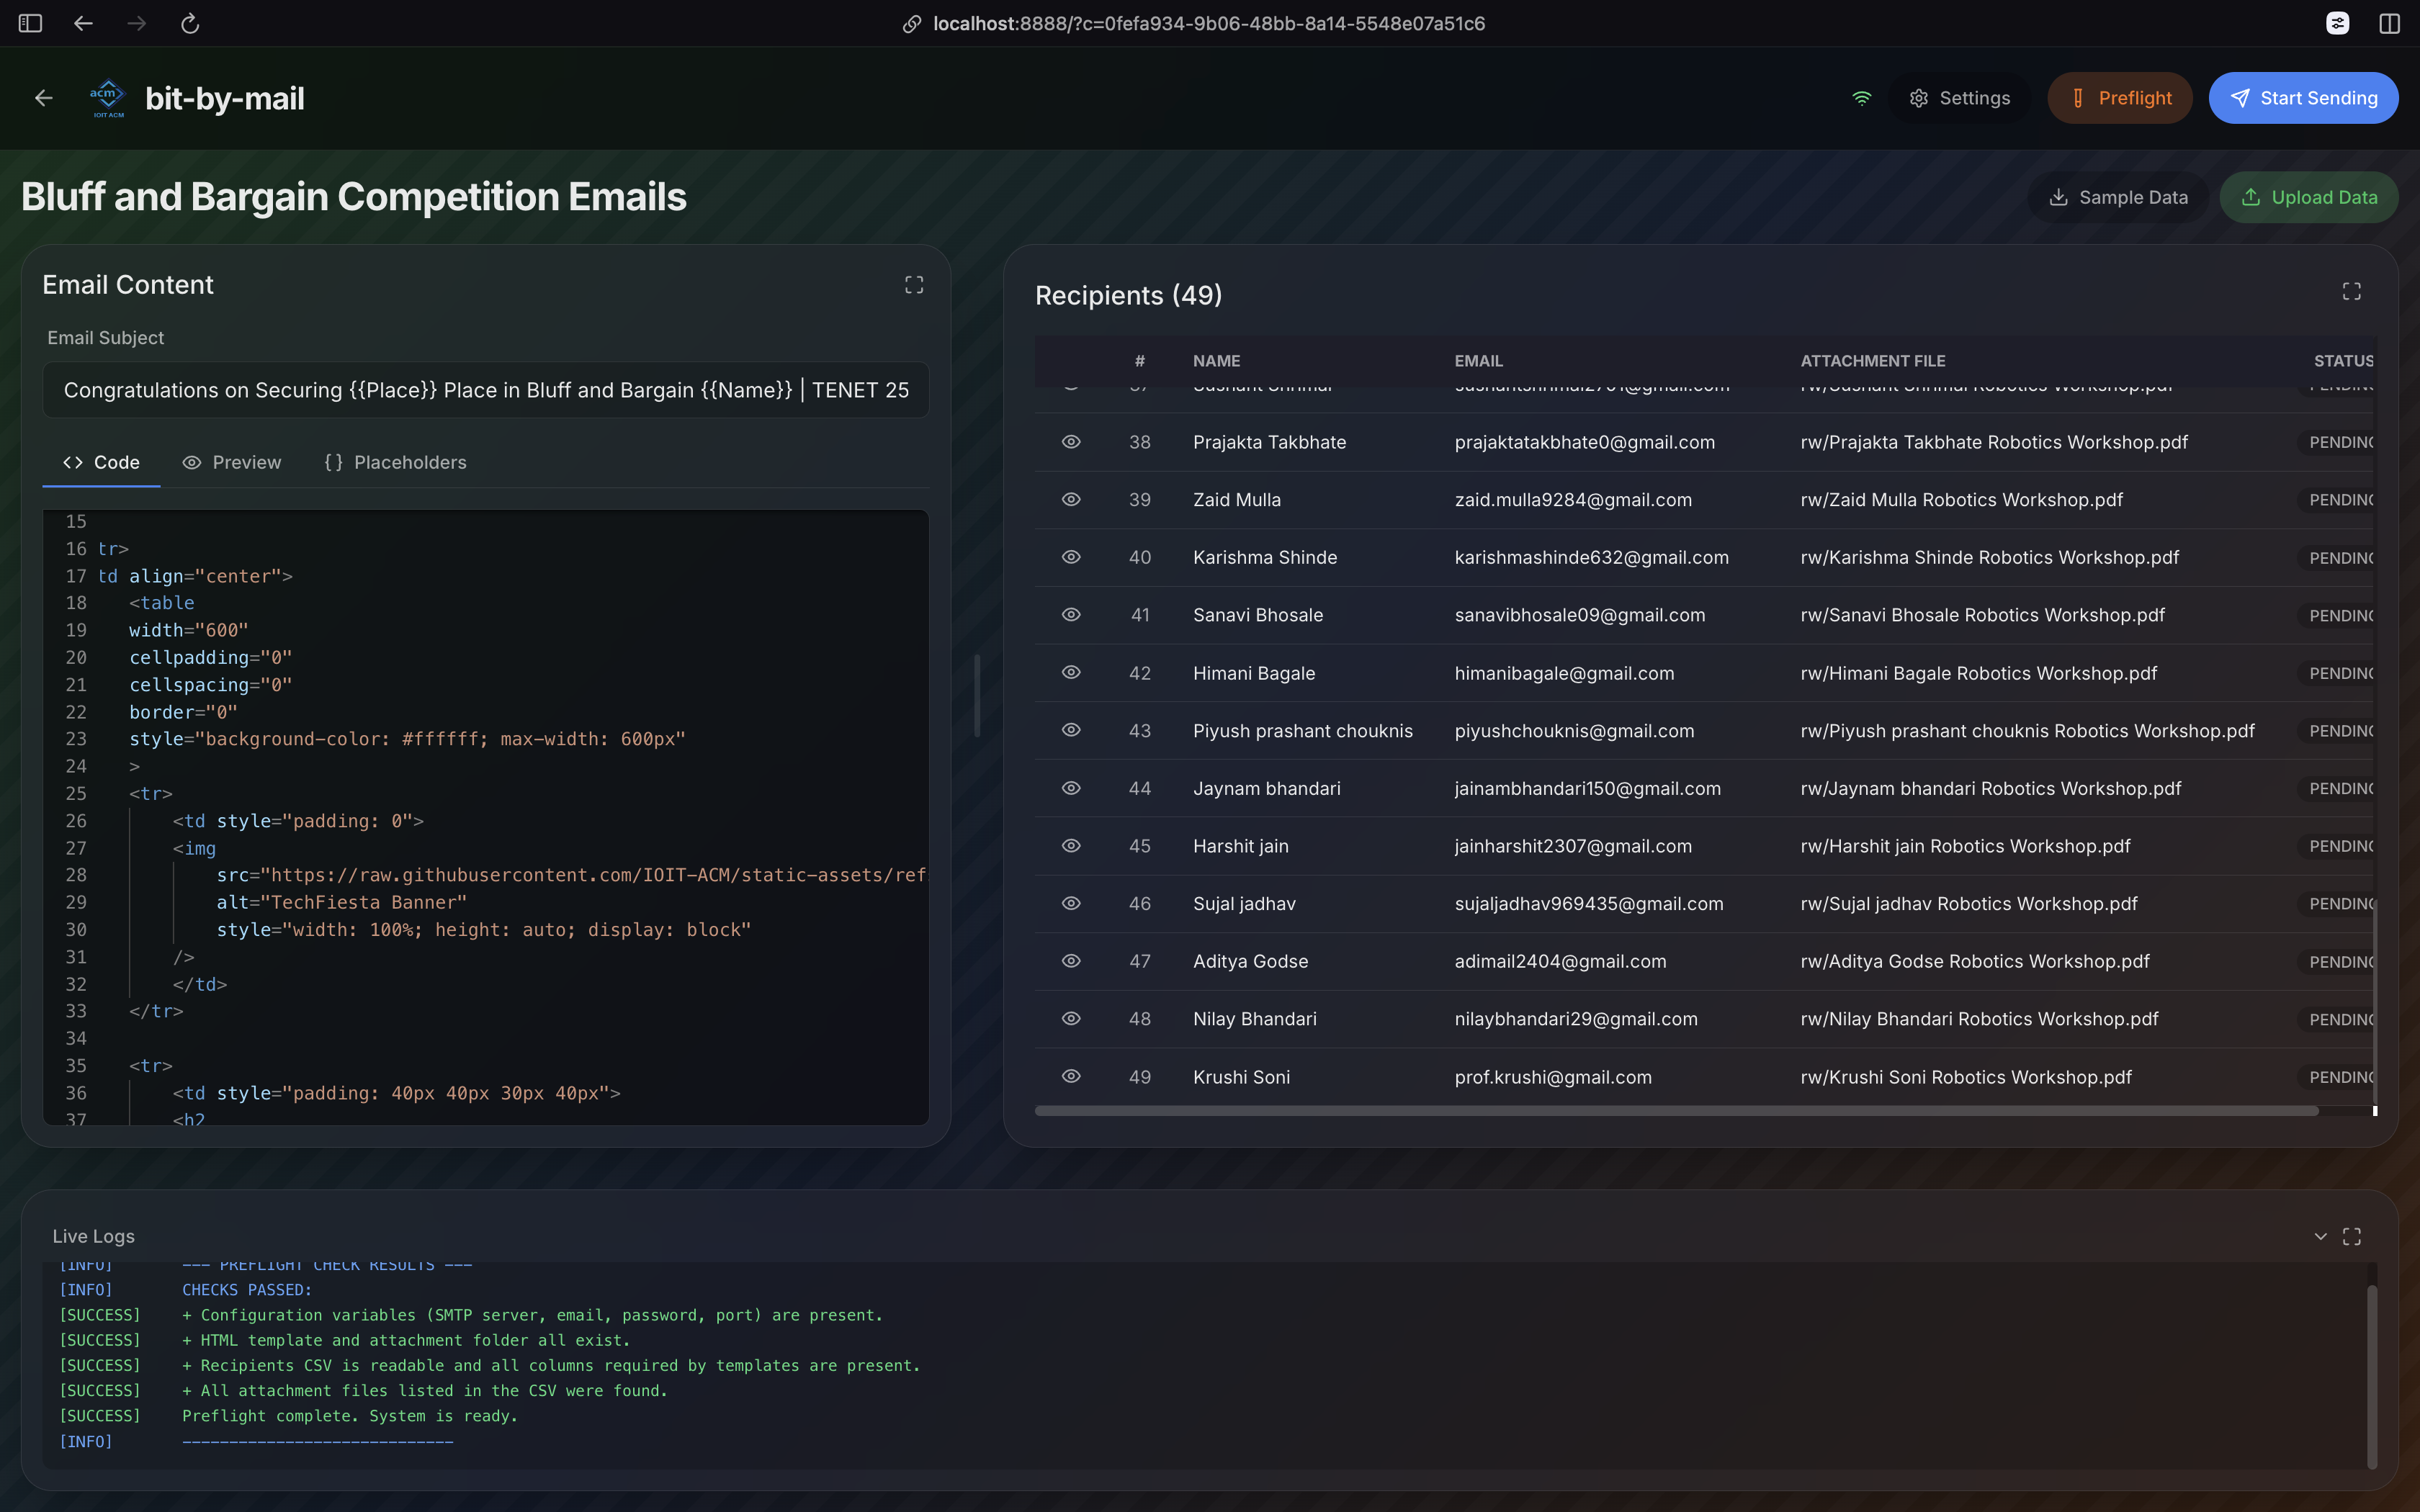This screenshot has width=2420, height=1512.
Task: Click the app back arrow beside logo
Action: click(x=43, y=98)
